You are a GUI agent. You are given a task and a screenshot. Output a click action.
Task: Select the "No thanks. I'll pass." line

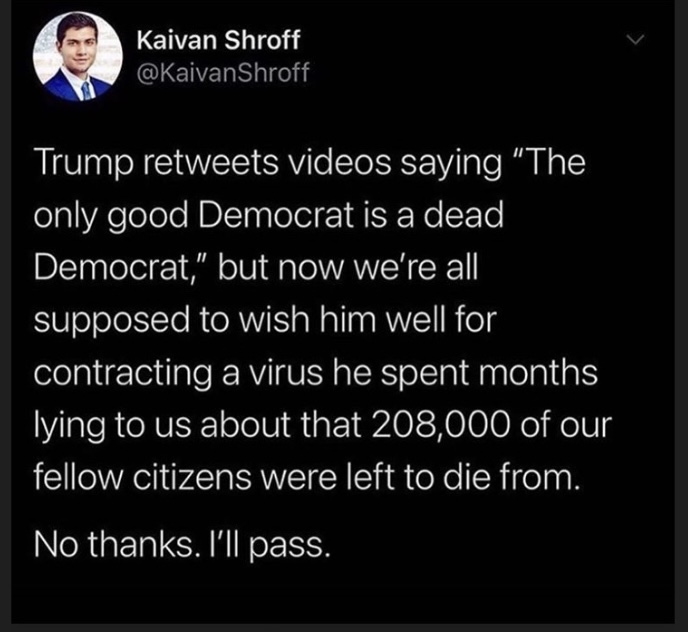[182, 545]
